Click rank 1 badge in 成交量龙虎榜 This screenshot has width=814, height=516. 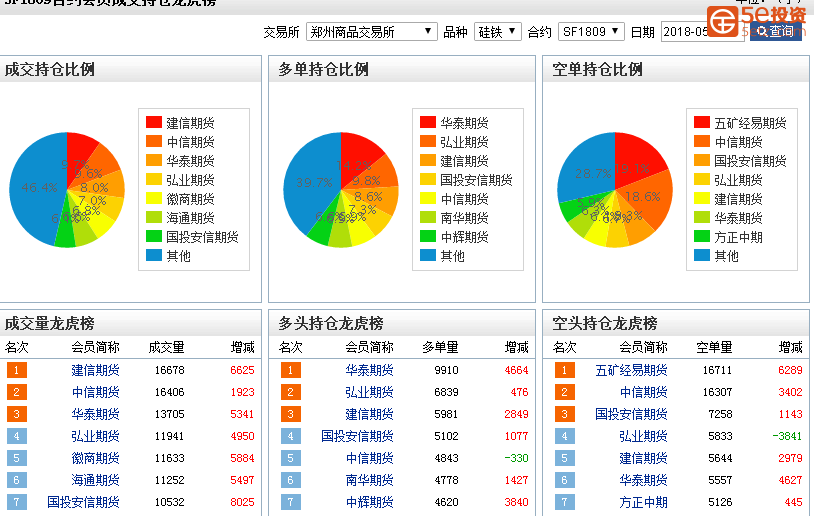pos(17,370)
